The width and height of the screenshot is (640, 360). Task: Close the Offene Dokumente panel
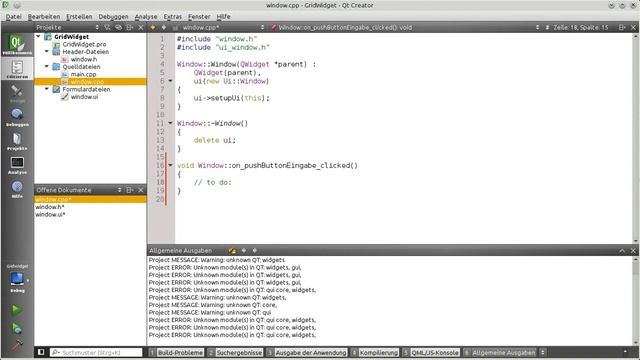click(141, 190)
